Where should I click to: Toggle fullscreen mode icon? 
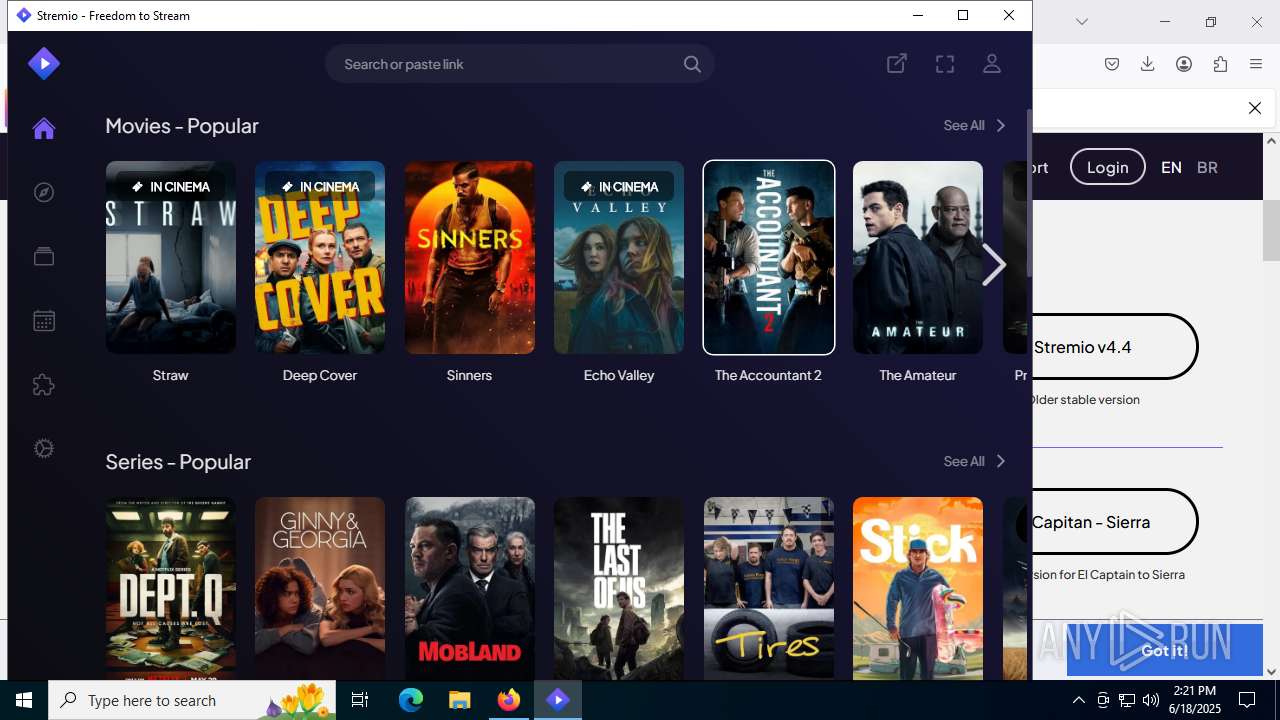pos(945,64)
